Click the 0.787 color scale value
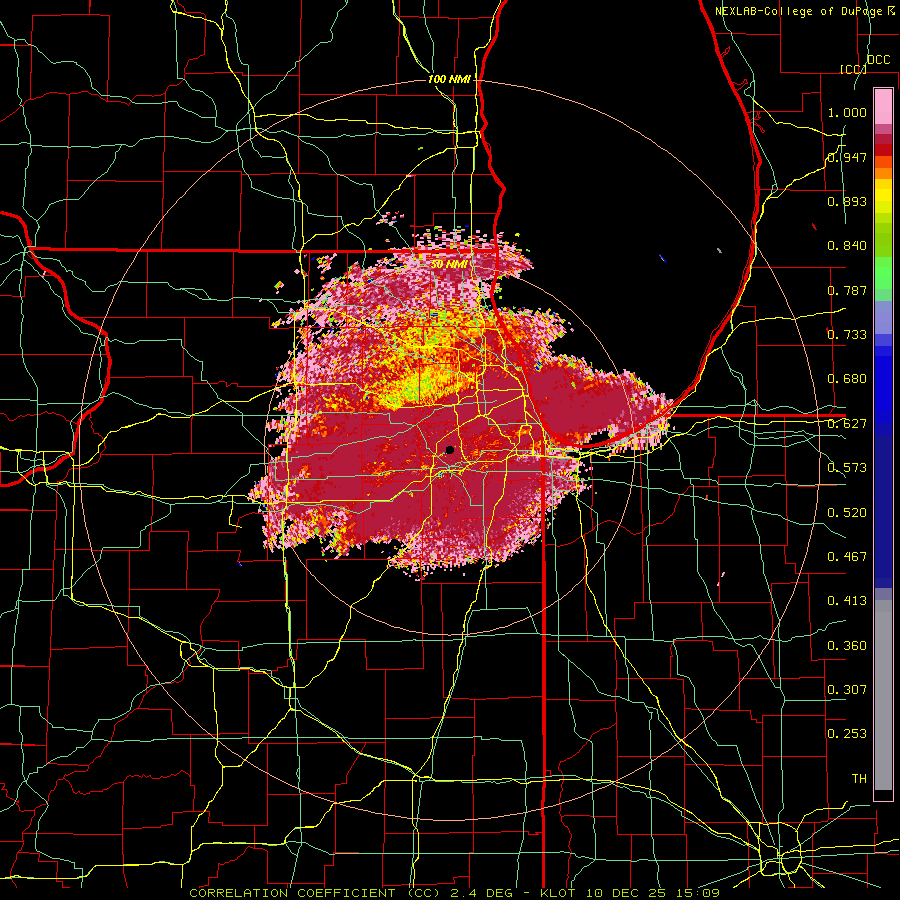Screen dimensions: 900x900 tap(847, 290)
